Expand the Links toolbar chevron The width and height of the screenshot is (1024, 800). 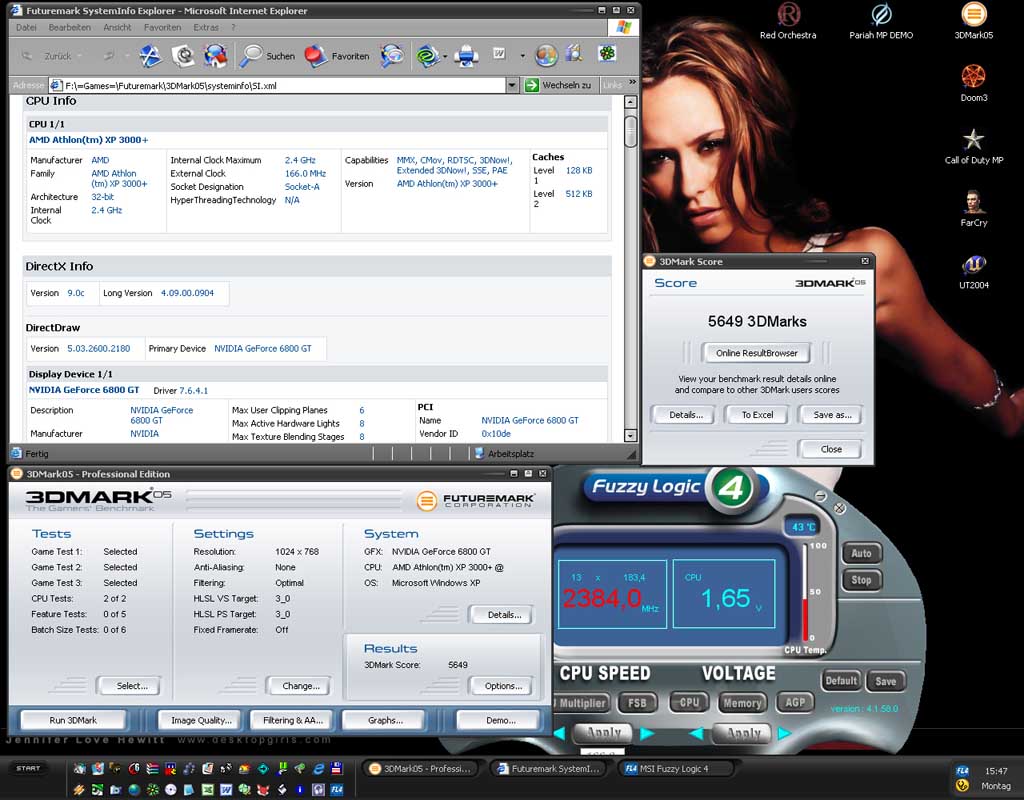632,84
